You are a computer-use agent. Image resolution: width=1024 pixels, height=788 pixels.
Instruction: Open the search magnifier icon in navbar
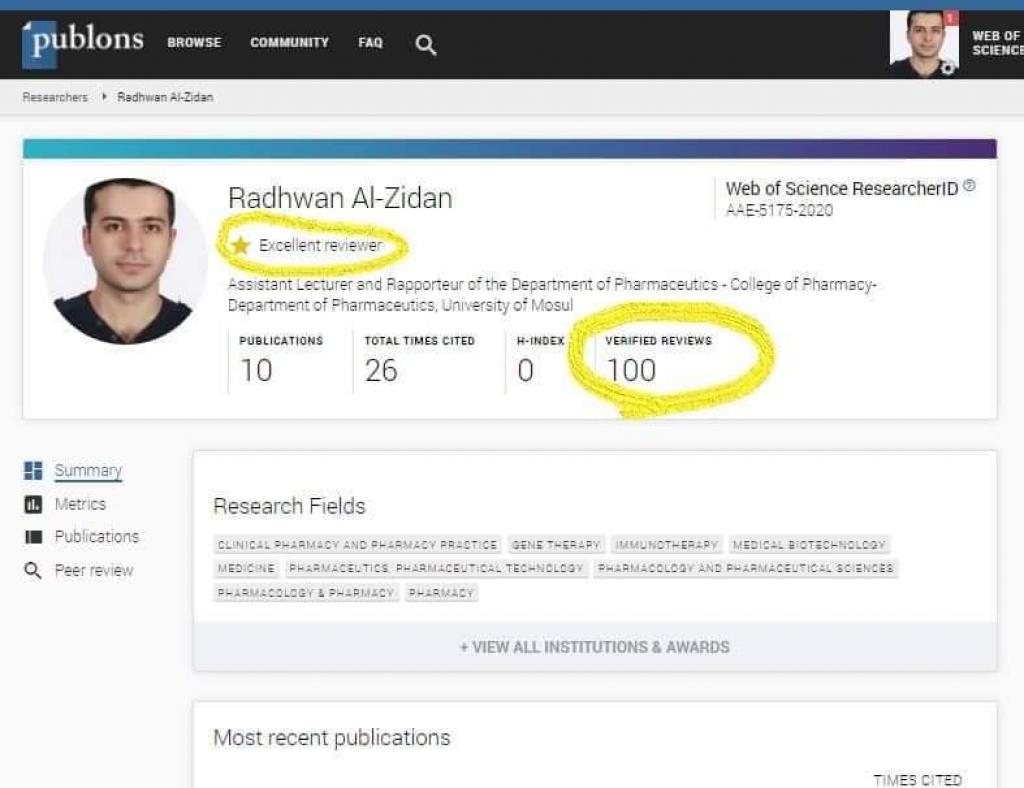426,44
